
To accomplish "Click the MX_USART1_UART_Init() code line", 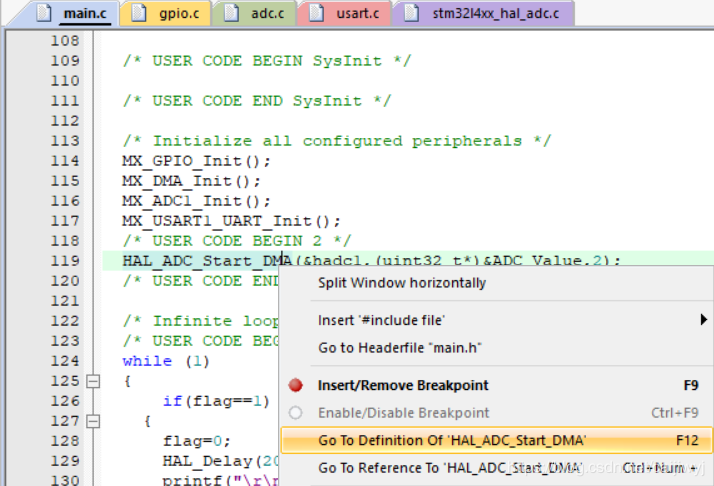I will tap(231, 221).
